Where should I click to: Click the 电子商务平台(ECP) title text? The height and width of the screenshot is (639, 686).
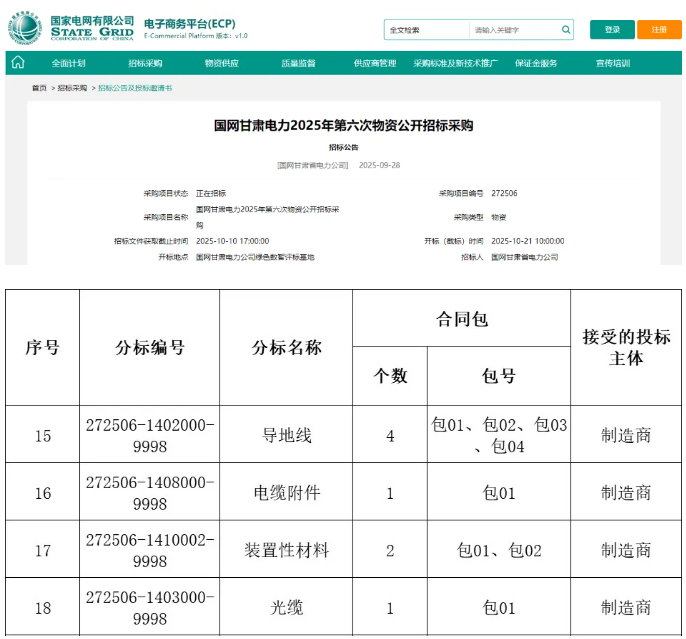coord(189,22)
